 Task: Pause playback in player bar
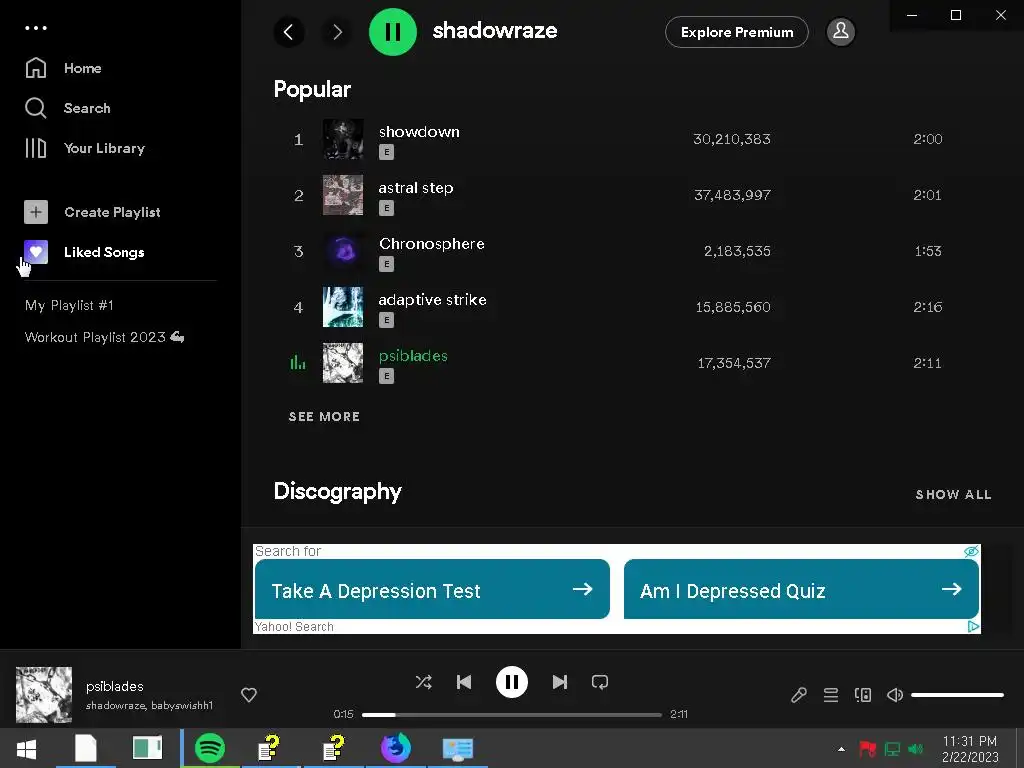(x=511, y=682)
